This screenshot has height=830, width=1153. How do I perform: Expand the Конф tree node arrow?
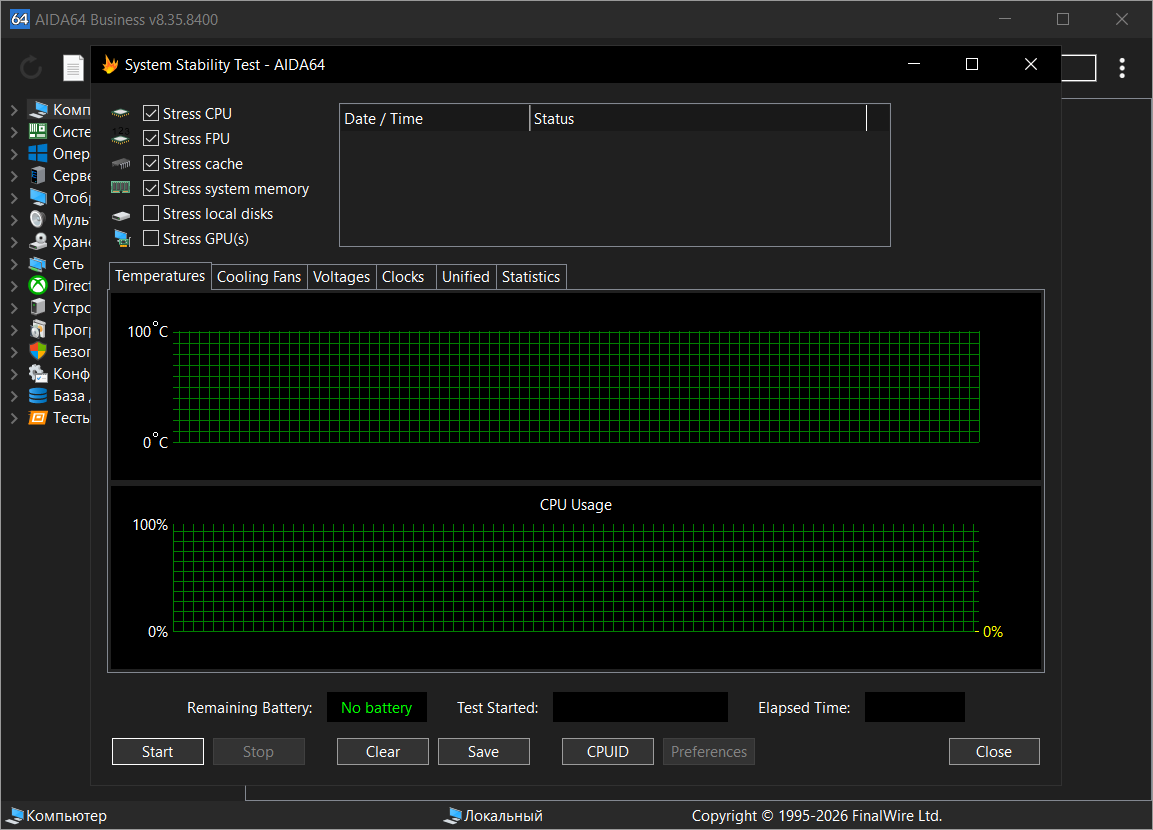coord(14,374)
